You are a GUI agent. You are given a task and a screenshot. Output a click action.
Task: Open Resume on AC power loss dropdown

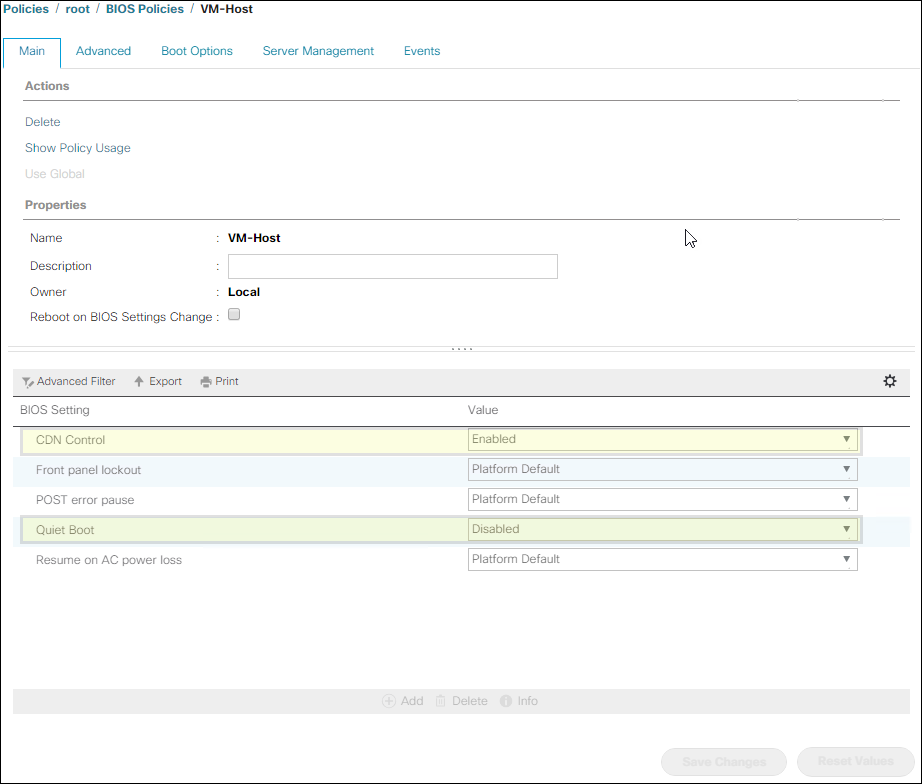tap(663, 559)
